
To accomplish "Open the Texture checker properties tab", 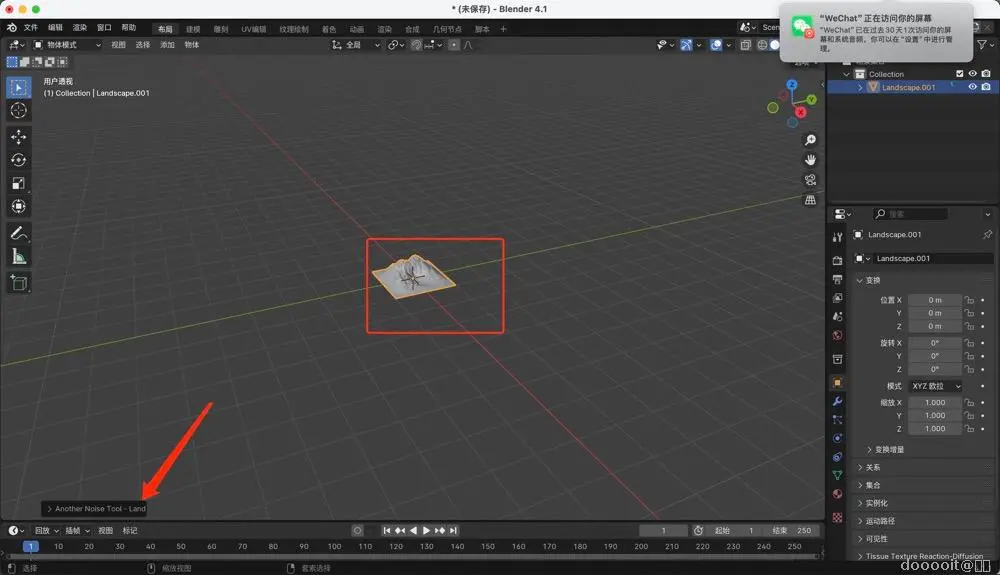I will (837, 517).
